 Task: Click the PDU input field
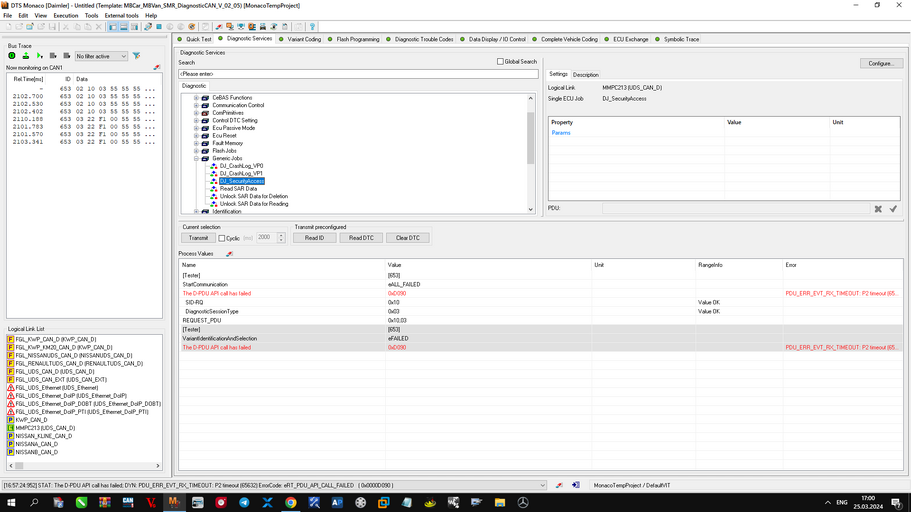coord(736,209)
